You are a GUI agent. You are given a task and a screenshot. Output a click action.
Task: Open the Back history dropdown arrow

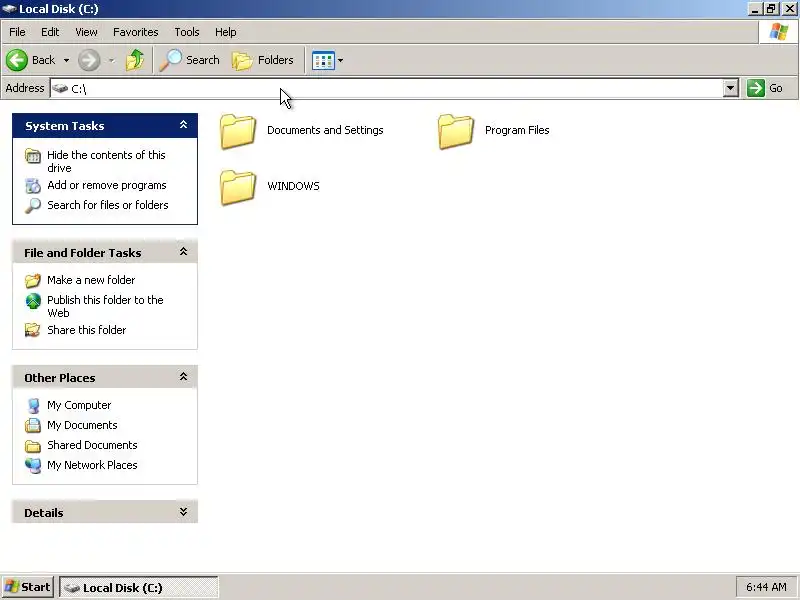click(66, 60)
